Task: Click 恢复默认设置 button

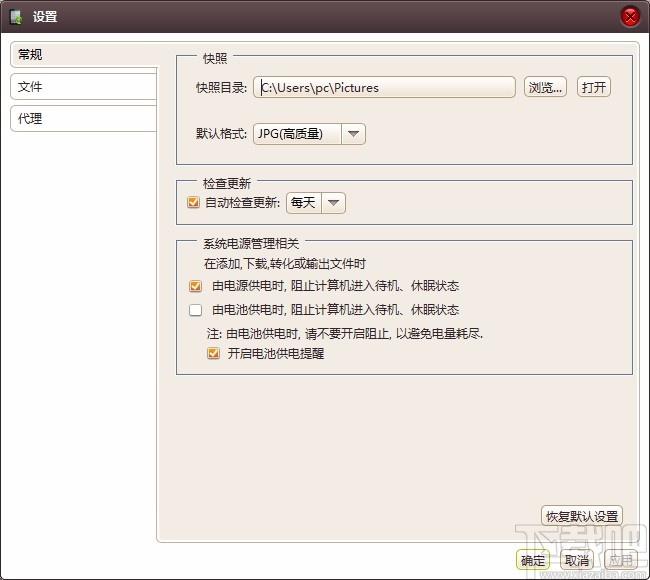Action: coord(582,516)
